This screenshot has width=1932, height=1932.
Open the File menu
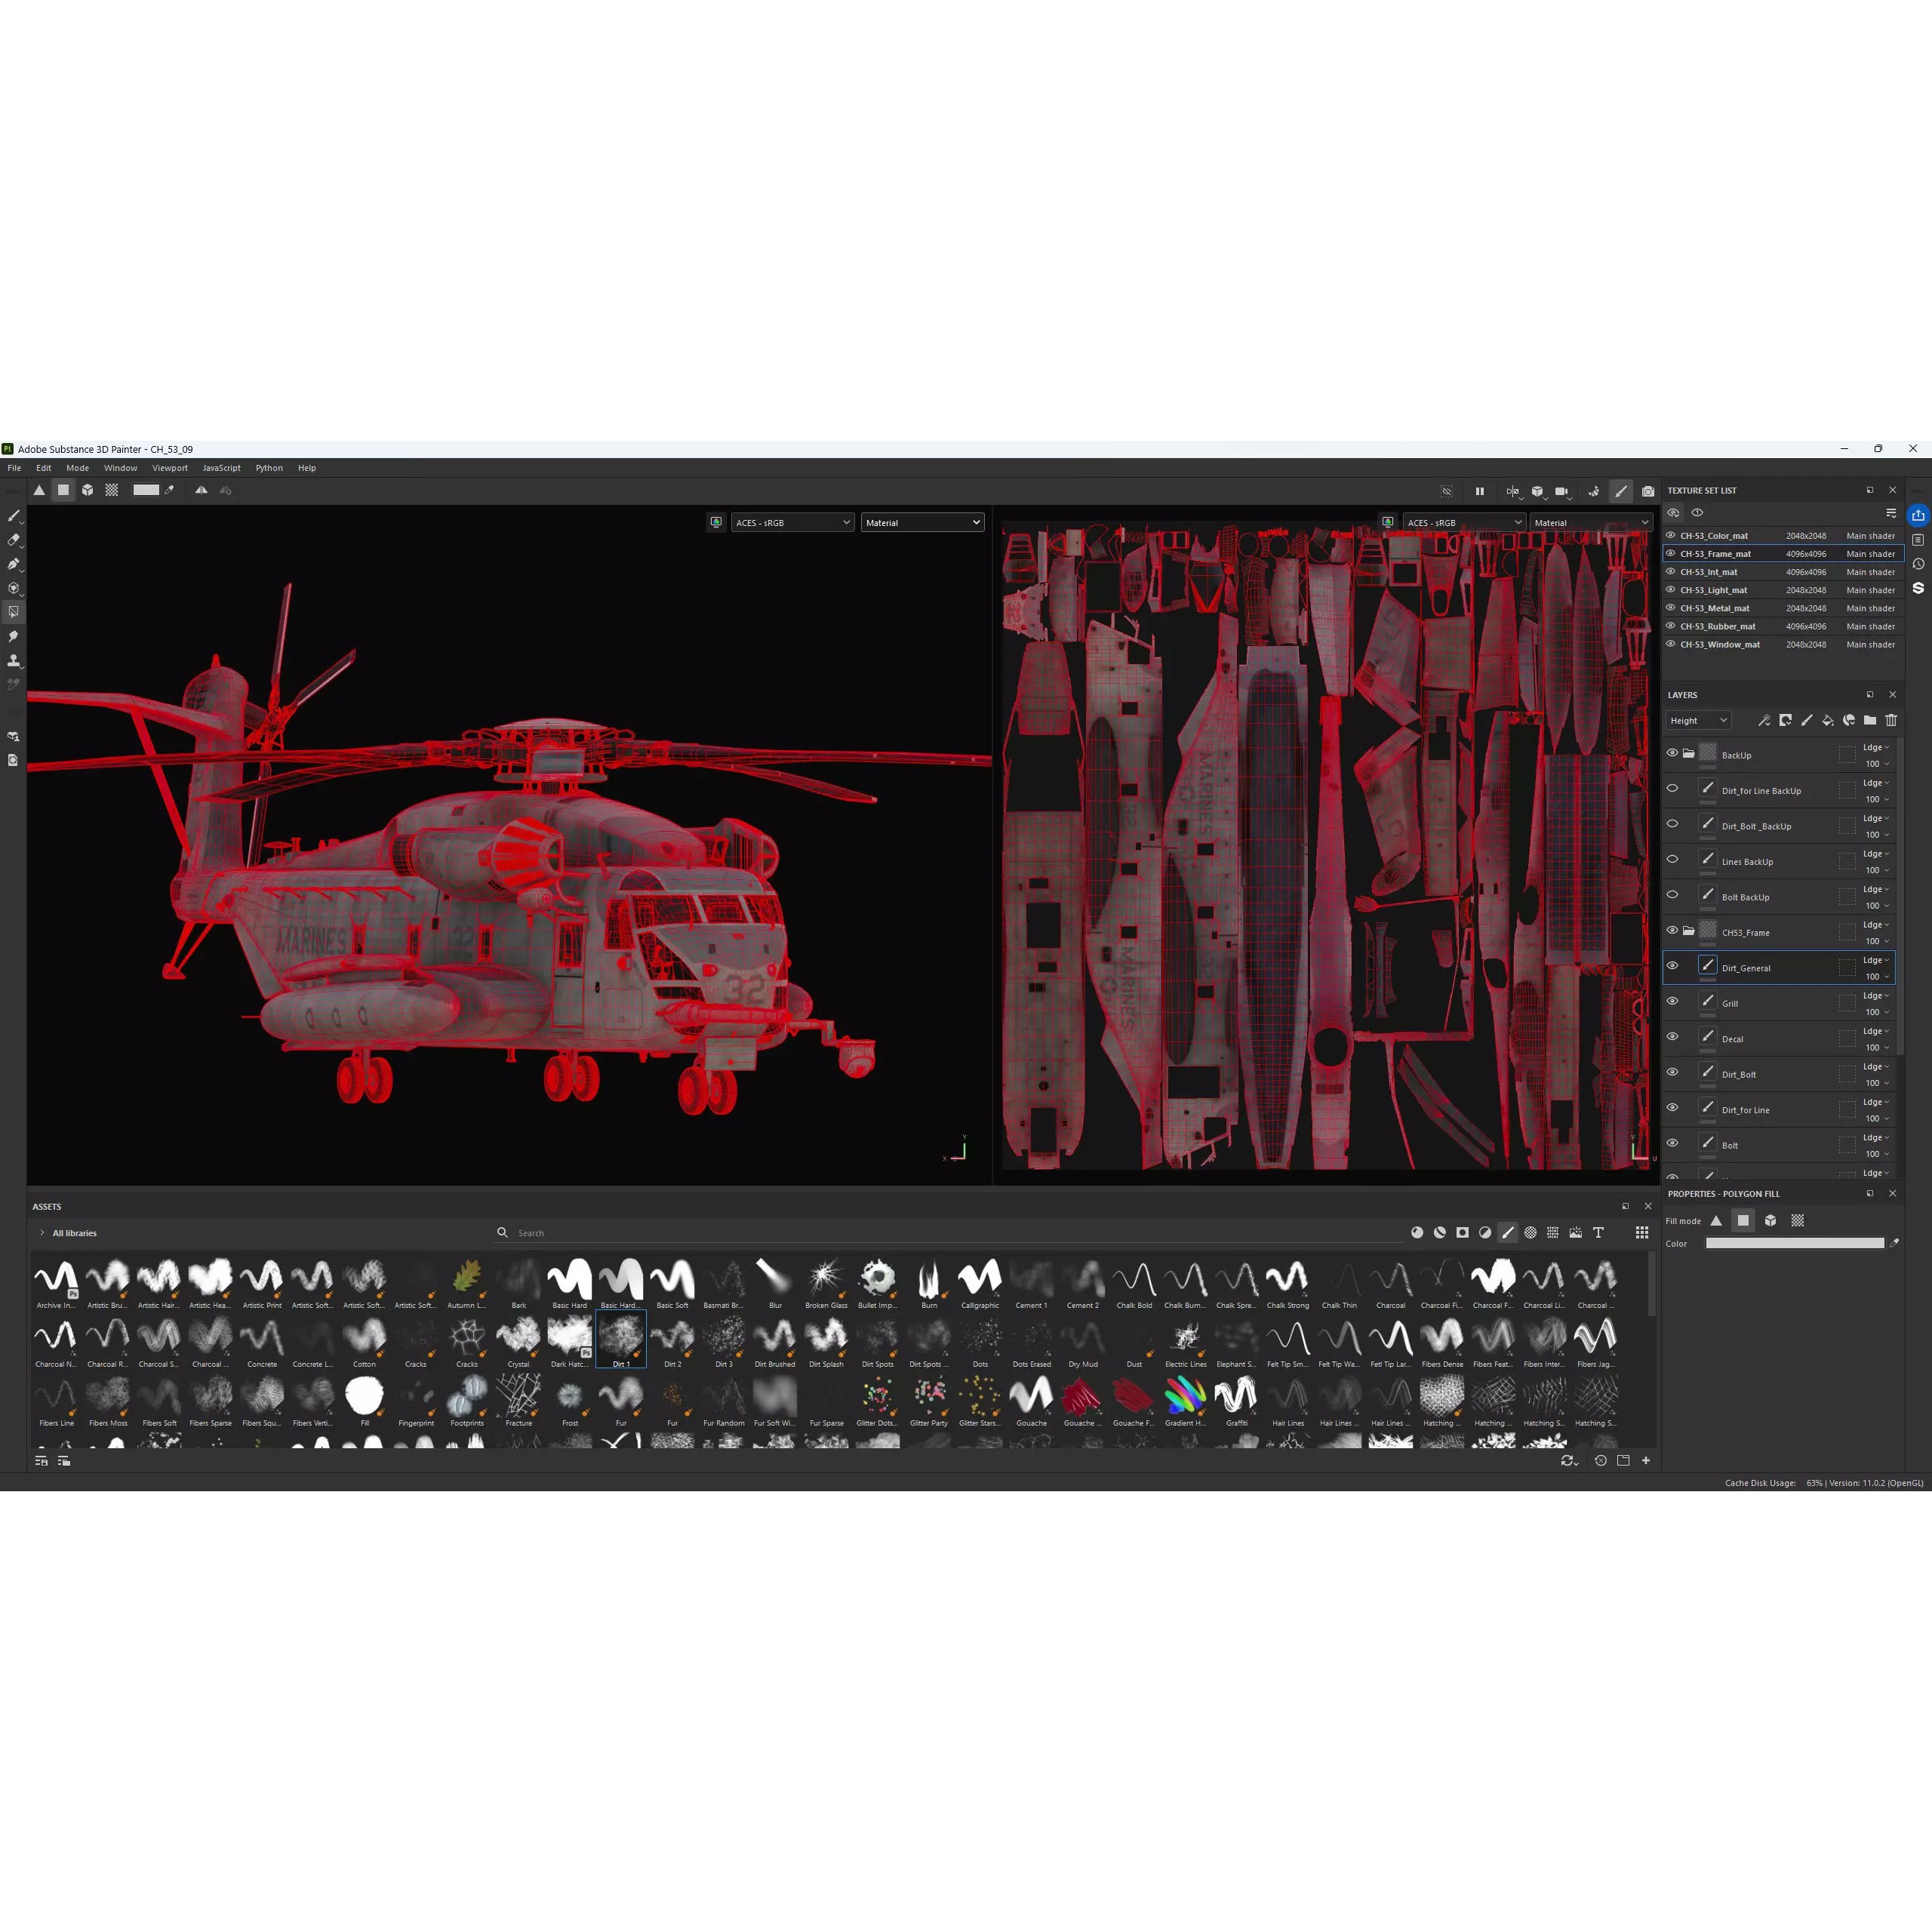coord(14,468)
